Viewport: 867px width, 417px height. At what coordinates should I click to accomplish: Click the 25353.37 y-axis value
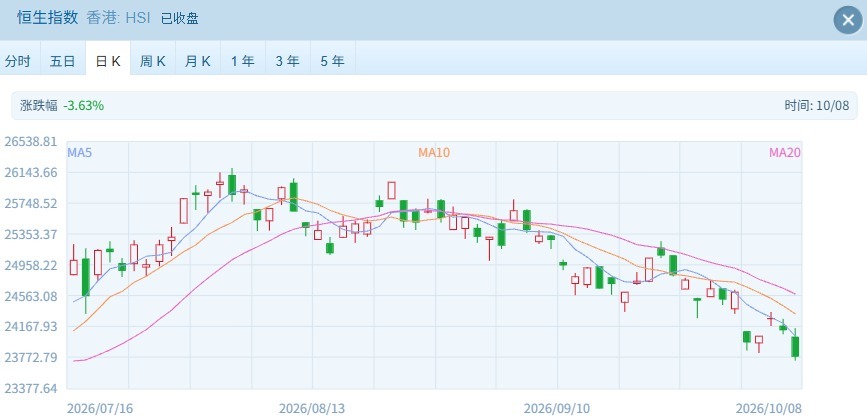pyautogui.click(x=31, y=234)
